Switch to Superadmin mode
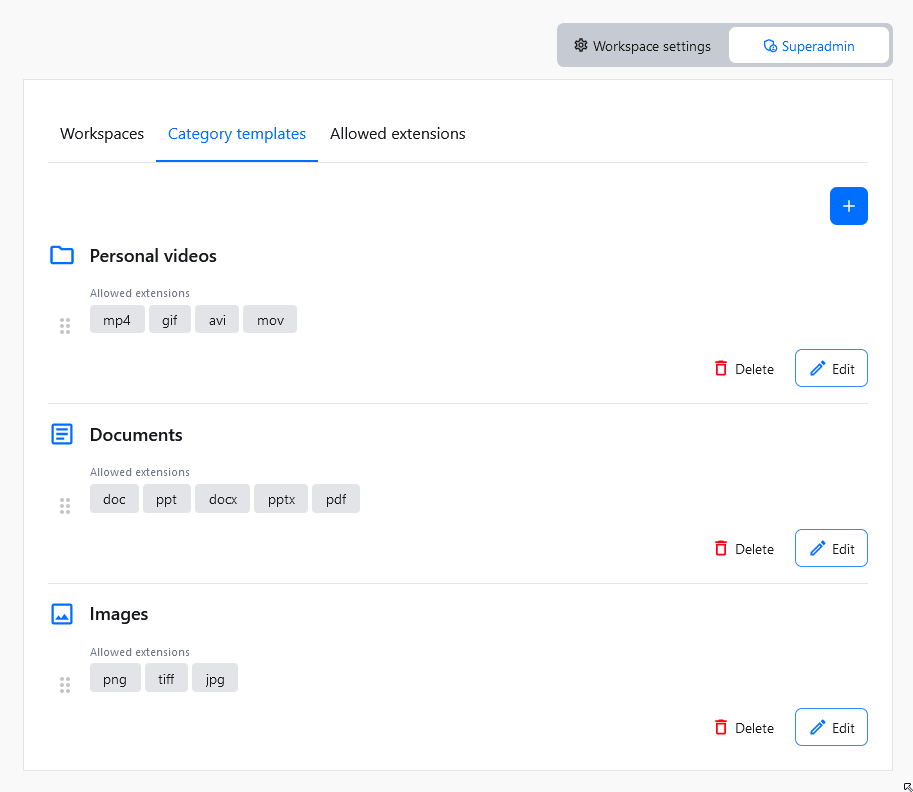Viewport: 913px width, 792px height. (x=808, y=46)
